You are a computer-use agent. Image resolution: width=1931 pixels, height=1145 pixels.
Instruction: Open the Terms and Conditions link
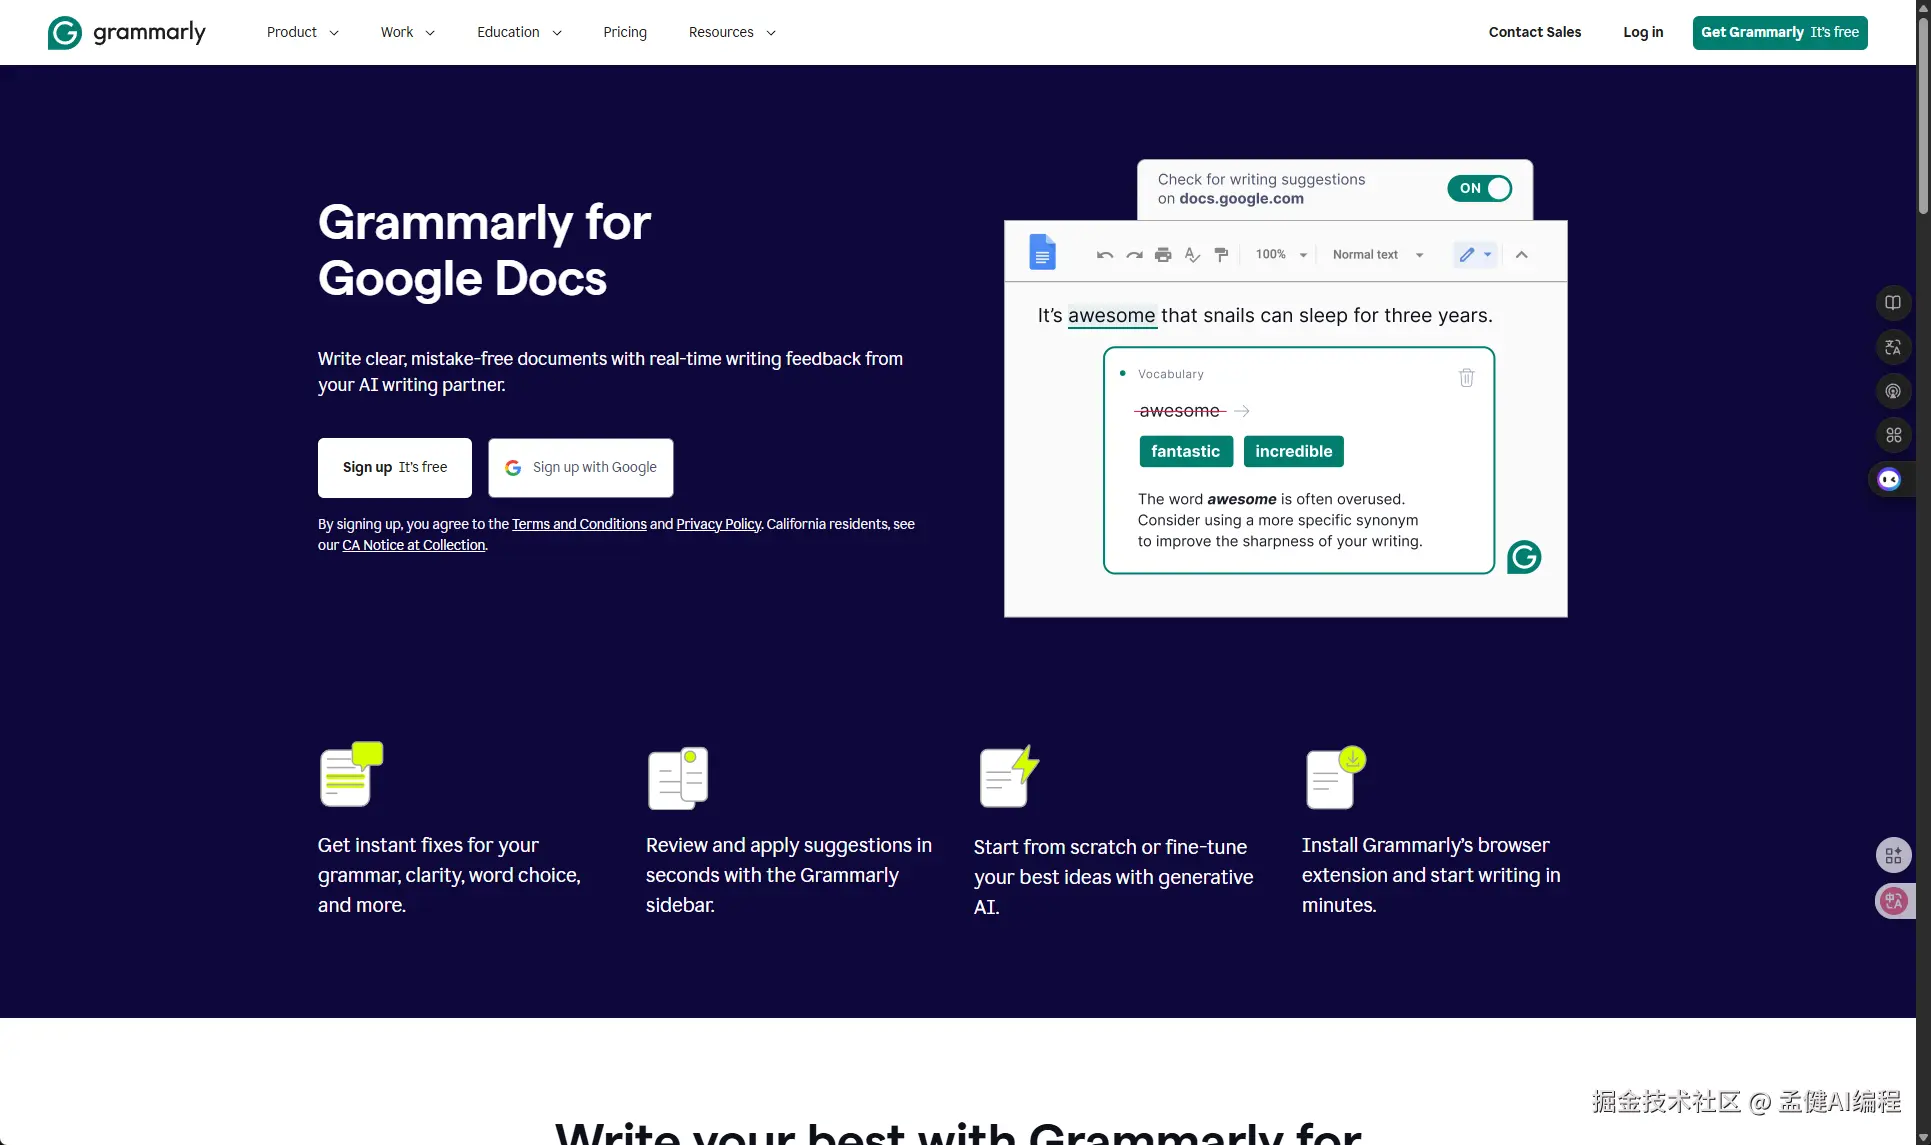pyautogui.click(x=579, y=524)
